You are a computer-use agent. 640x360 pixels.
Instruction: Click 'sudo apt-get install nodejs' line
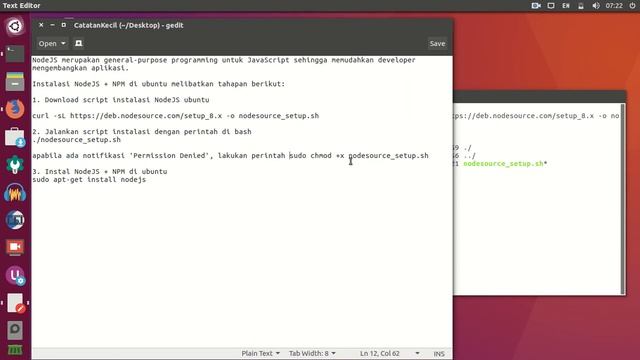click(x=89, y=180)
